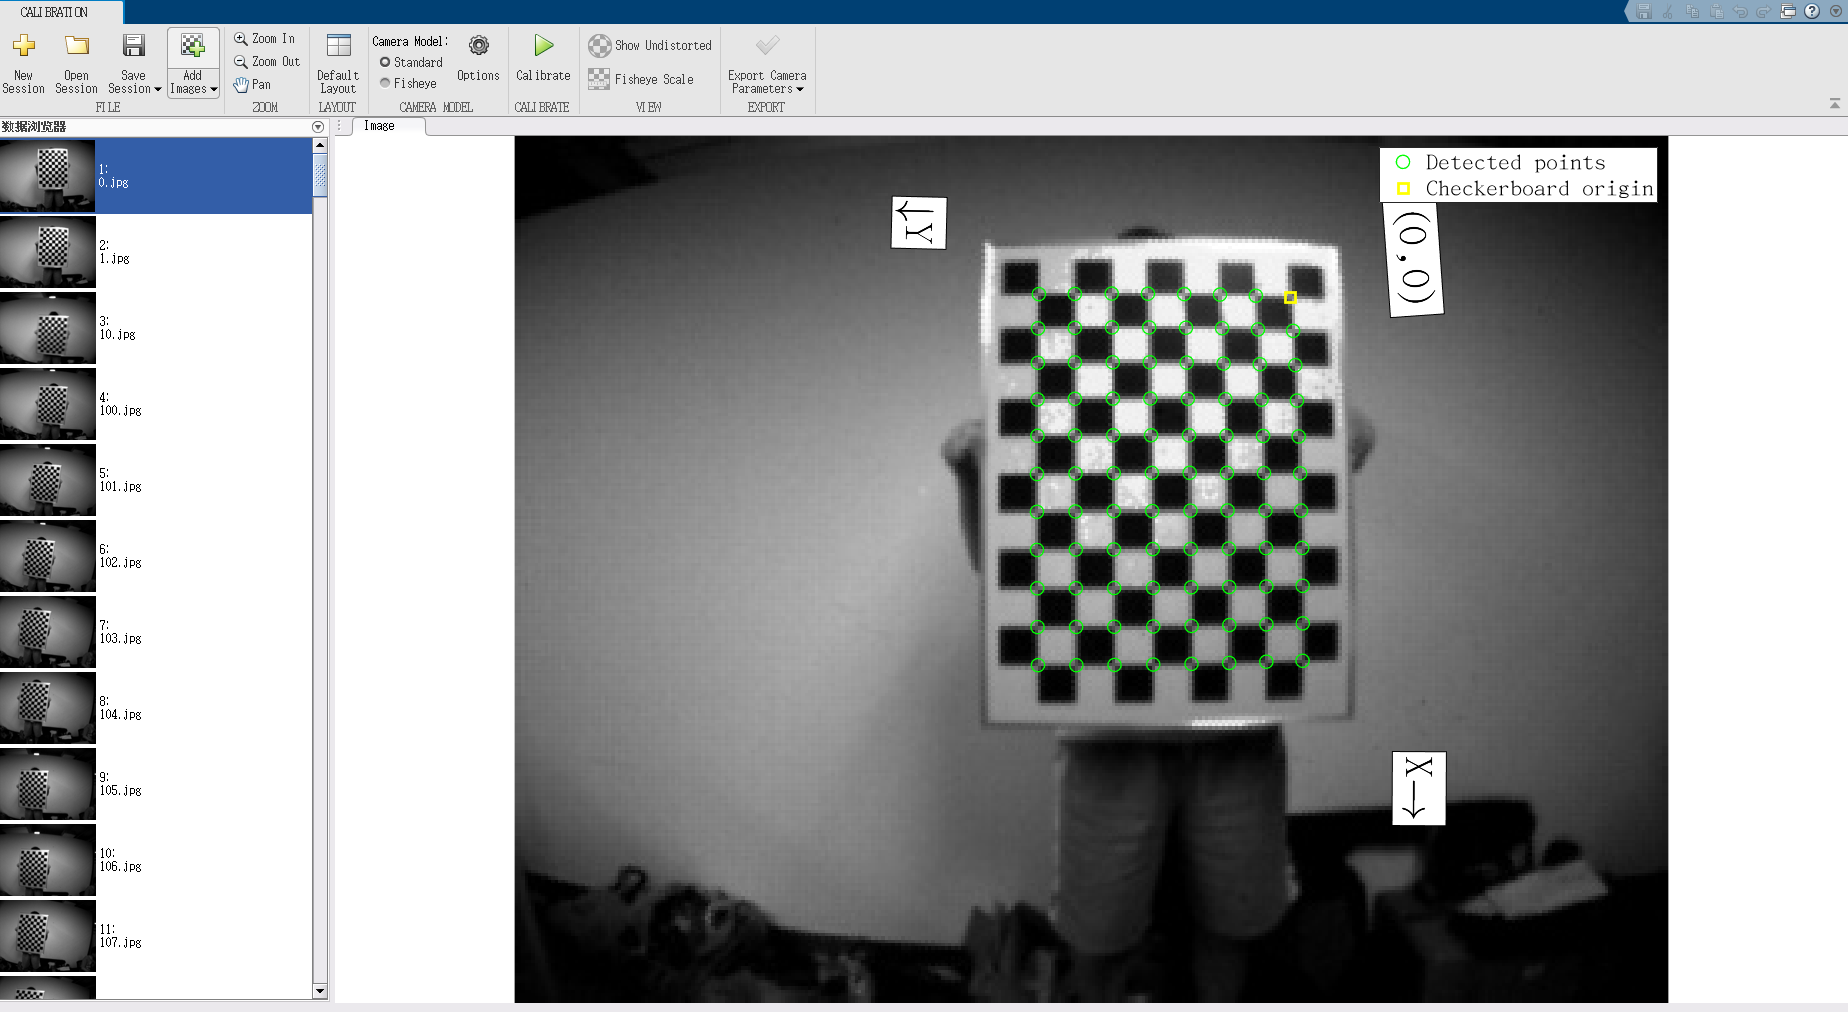The width and height of the screenshot is (1848, 1012).
Task: Click the Undo arrow icon
Action: click(1740, 12)
